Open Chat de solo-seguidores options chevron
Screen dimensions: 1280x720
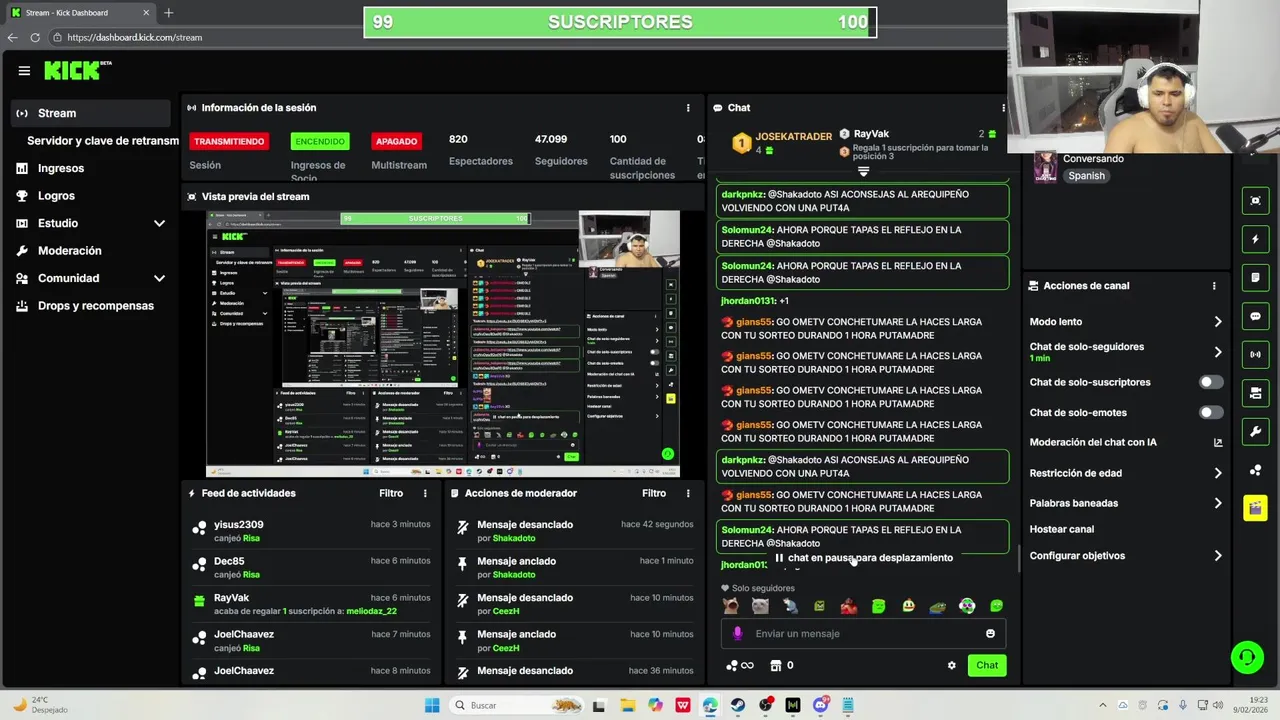tap(1218, 352)
